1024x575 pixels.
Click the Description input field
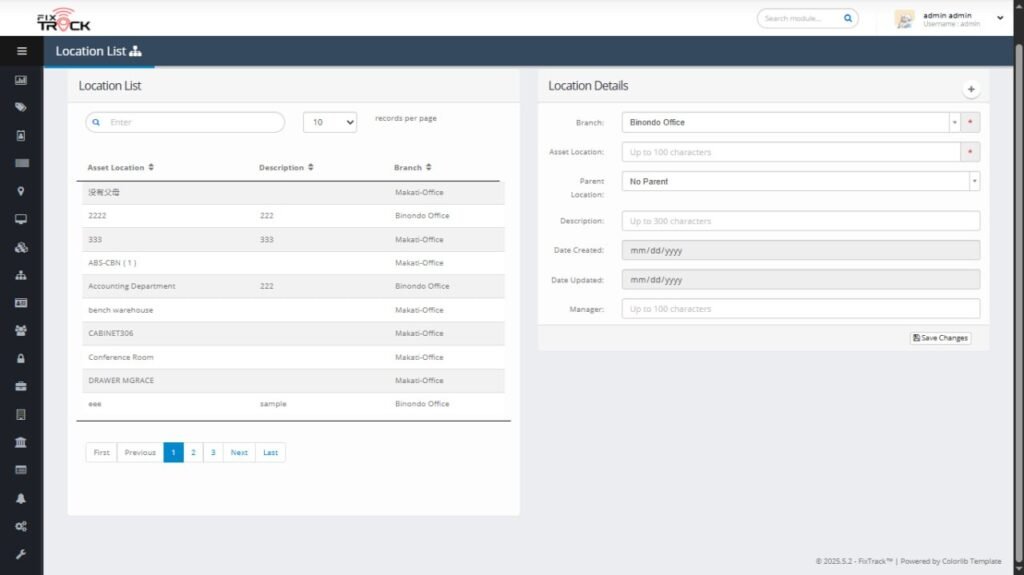[x=800, y=221]
